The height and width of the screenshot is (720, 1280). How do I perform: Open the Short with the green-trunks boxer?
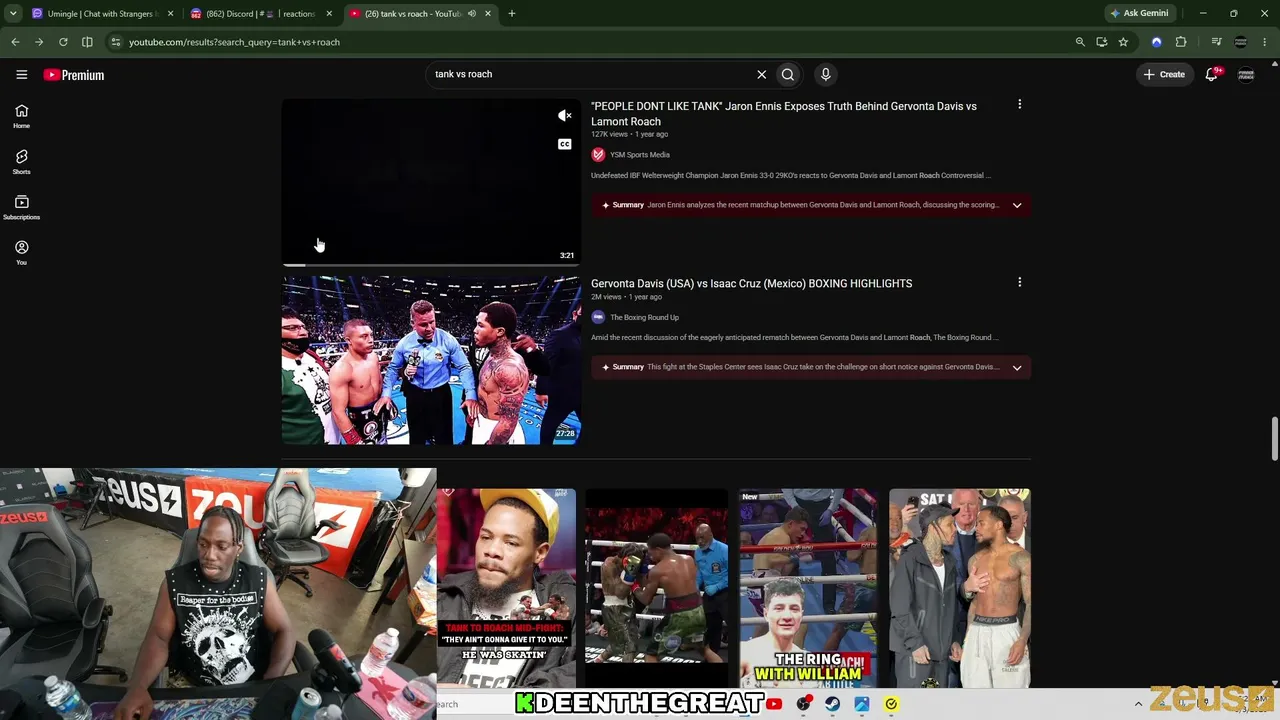[656, 588]
